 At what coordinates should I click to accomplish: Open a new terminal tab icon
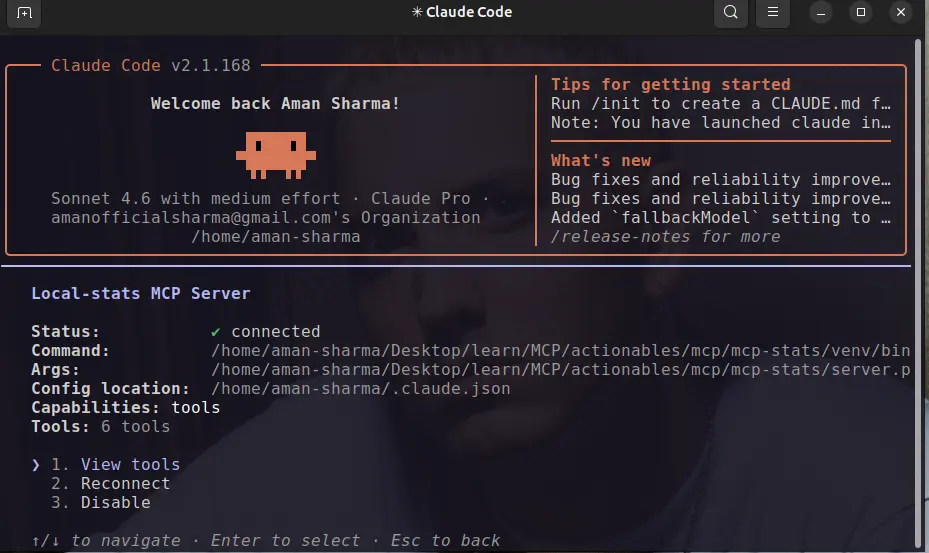[x=24, y=12]
